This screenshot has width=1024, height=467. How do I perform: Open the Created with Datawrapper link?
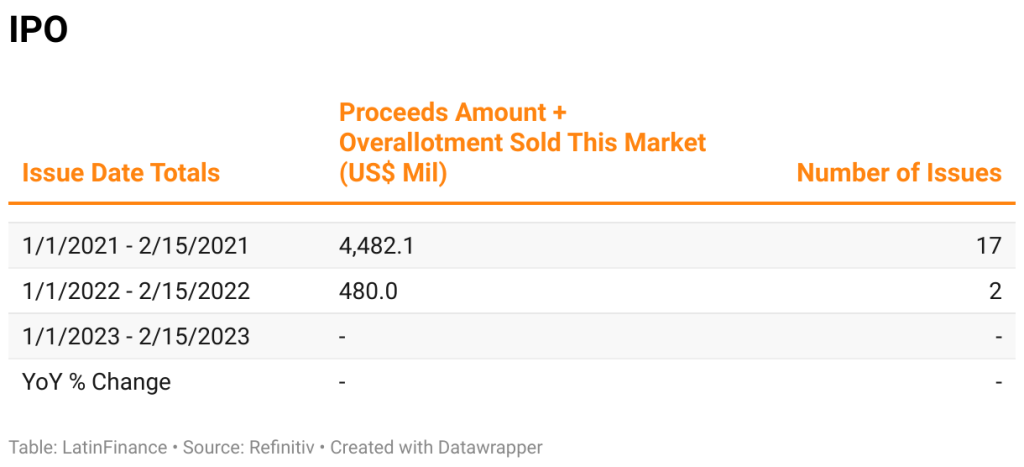pos(437,447)
